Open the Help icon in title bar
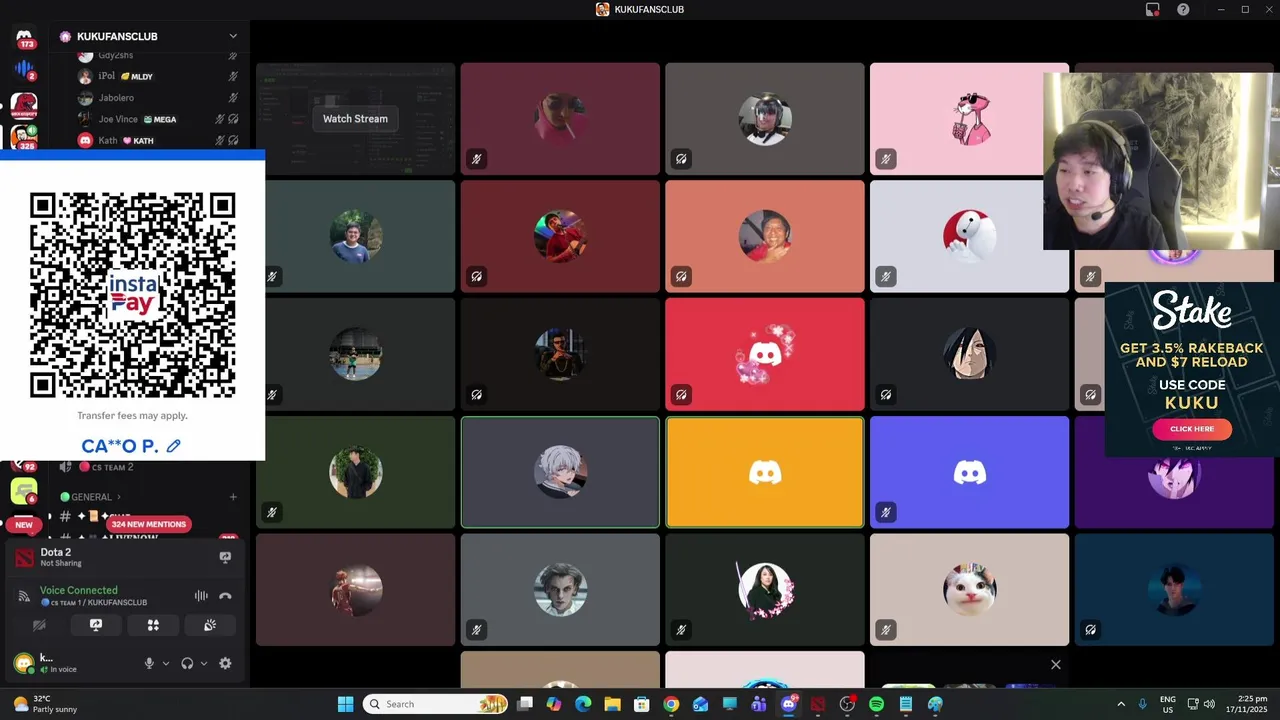The height and width of the screenshot is (720, 1280). tap(1183, 9)
